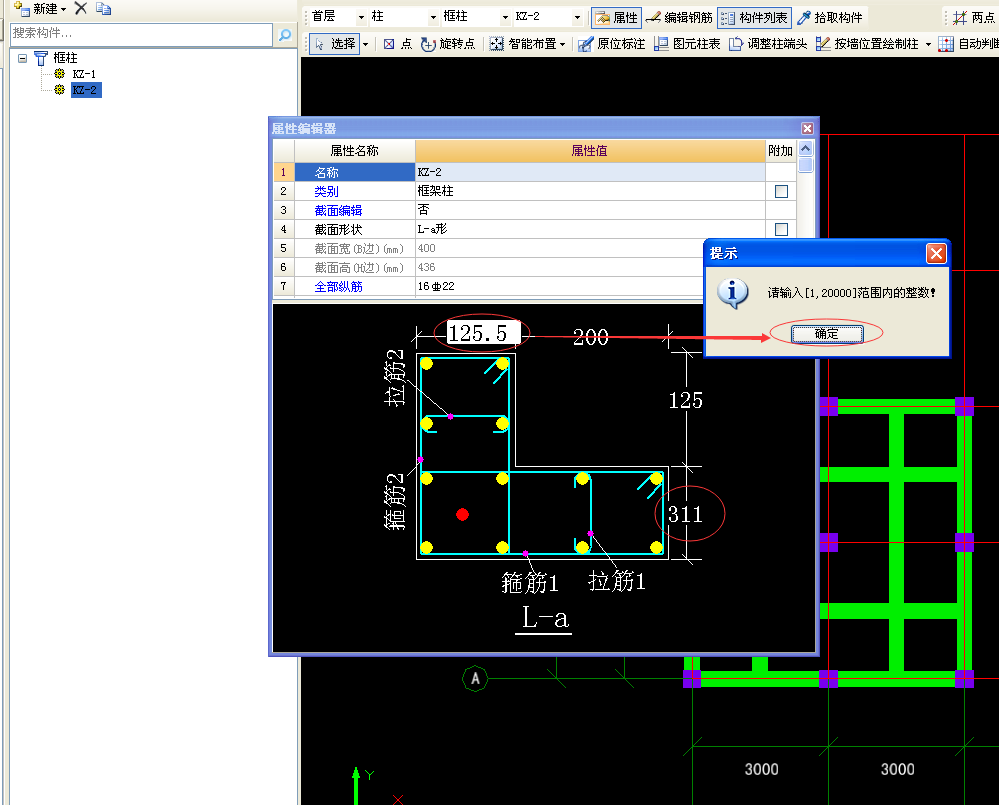Viewport: 999px width, 805px height.
Task: Click the 311 dimension in section diagram
Action: [686, 515]
